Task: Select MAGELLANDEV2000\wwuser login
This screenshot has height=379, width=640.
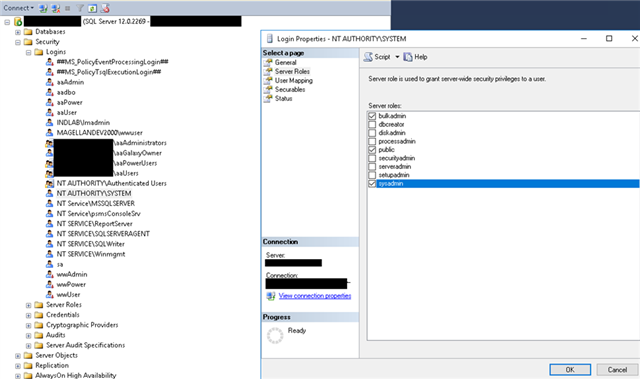Action: tap(99, 133)
